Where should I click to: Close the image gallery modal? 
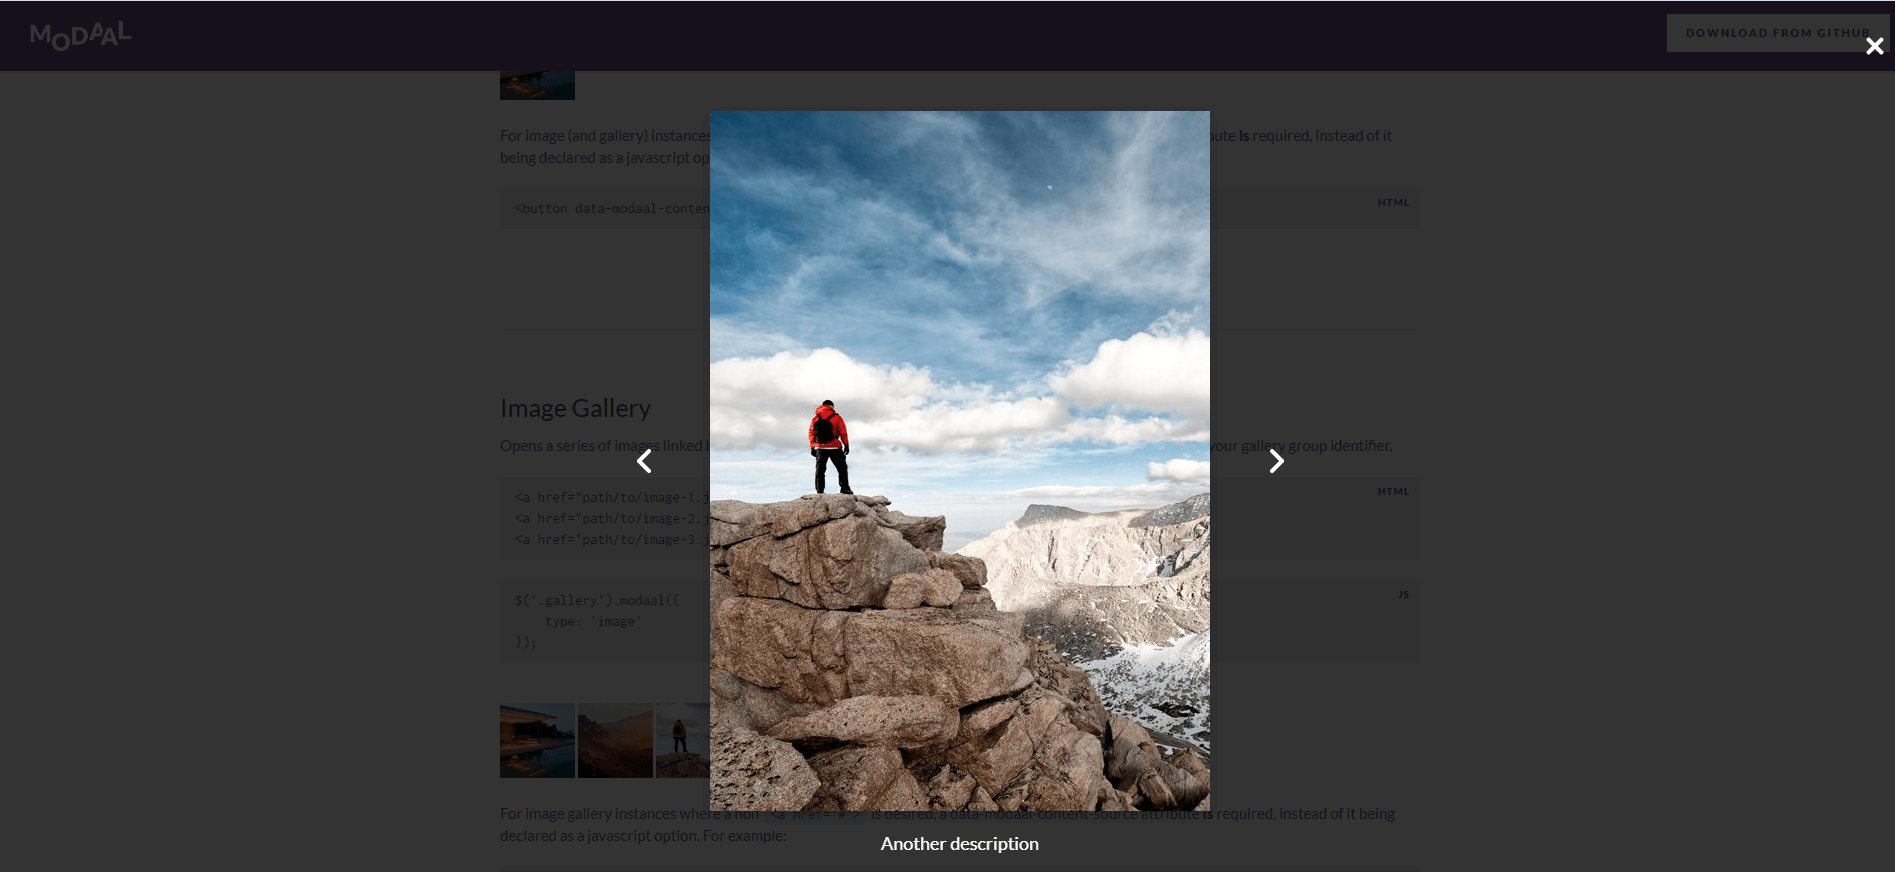coord(1874,46)
